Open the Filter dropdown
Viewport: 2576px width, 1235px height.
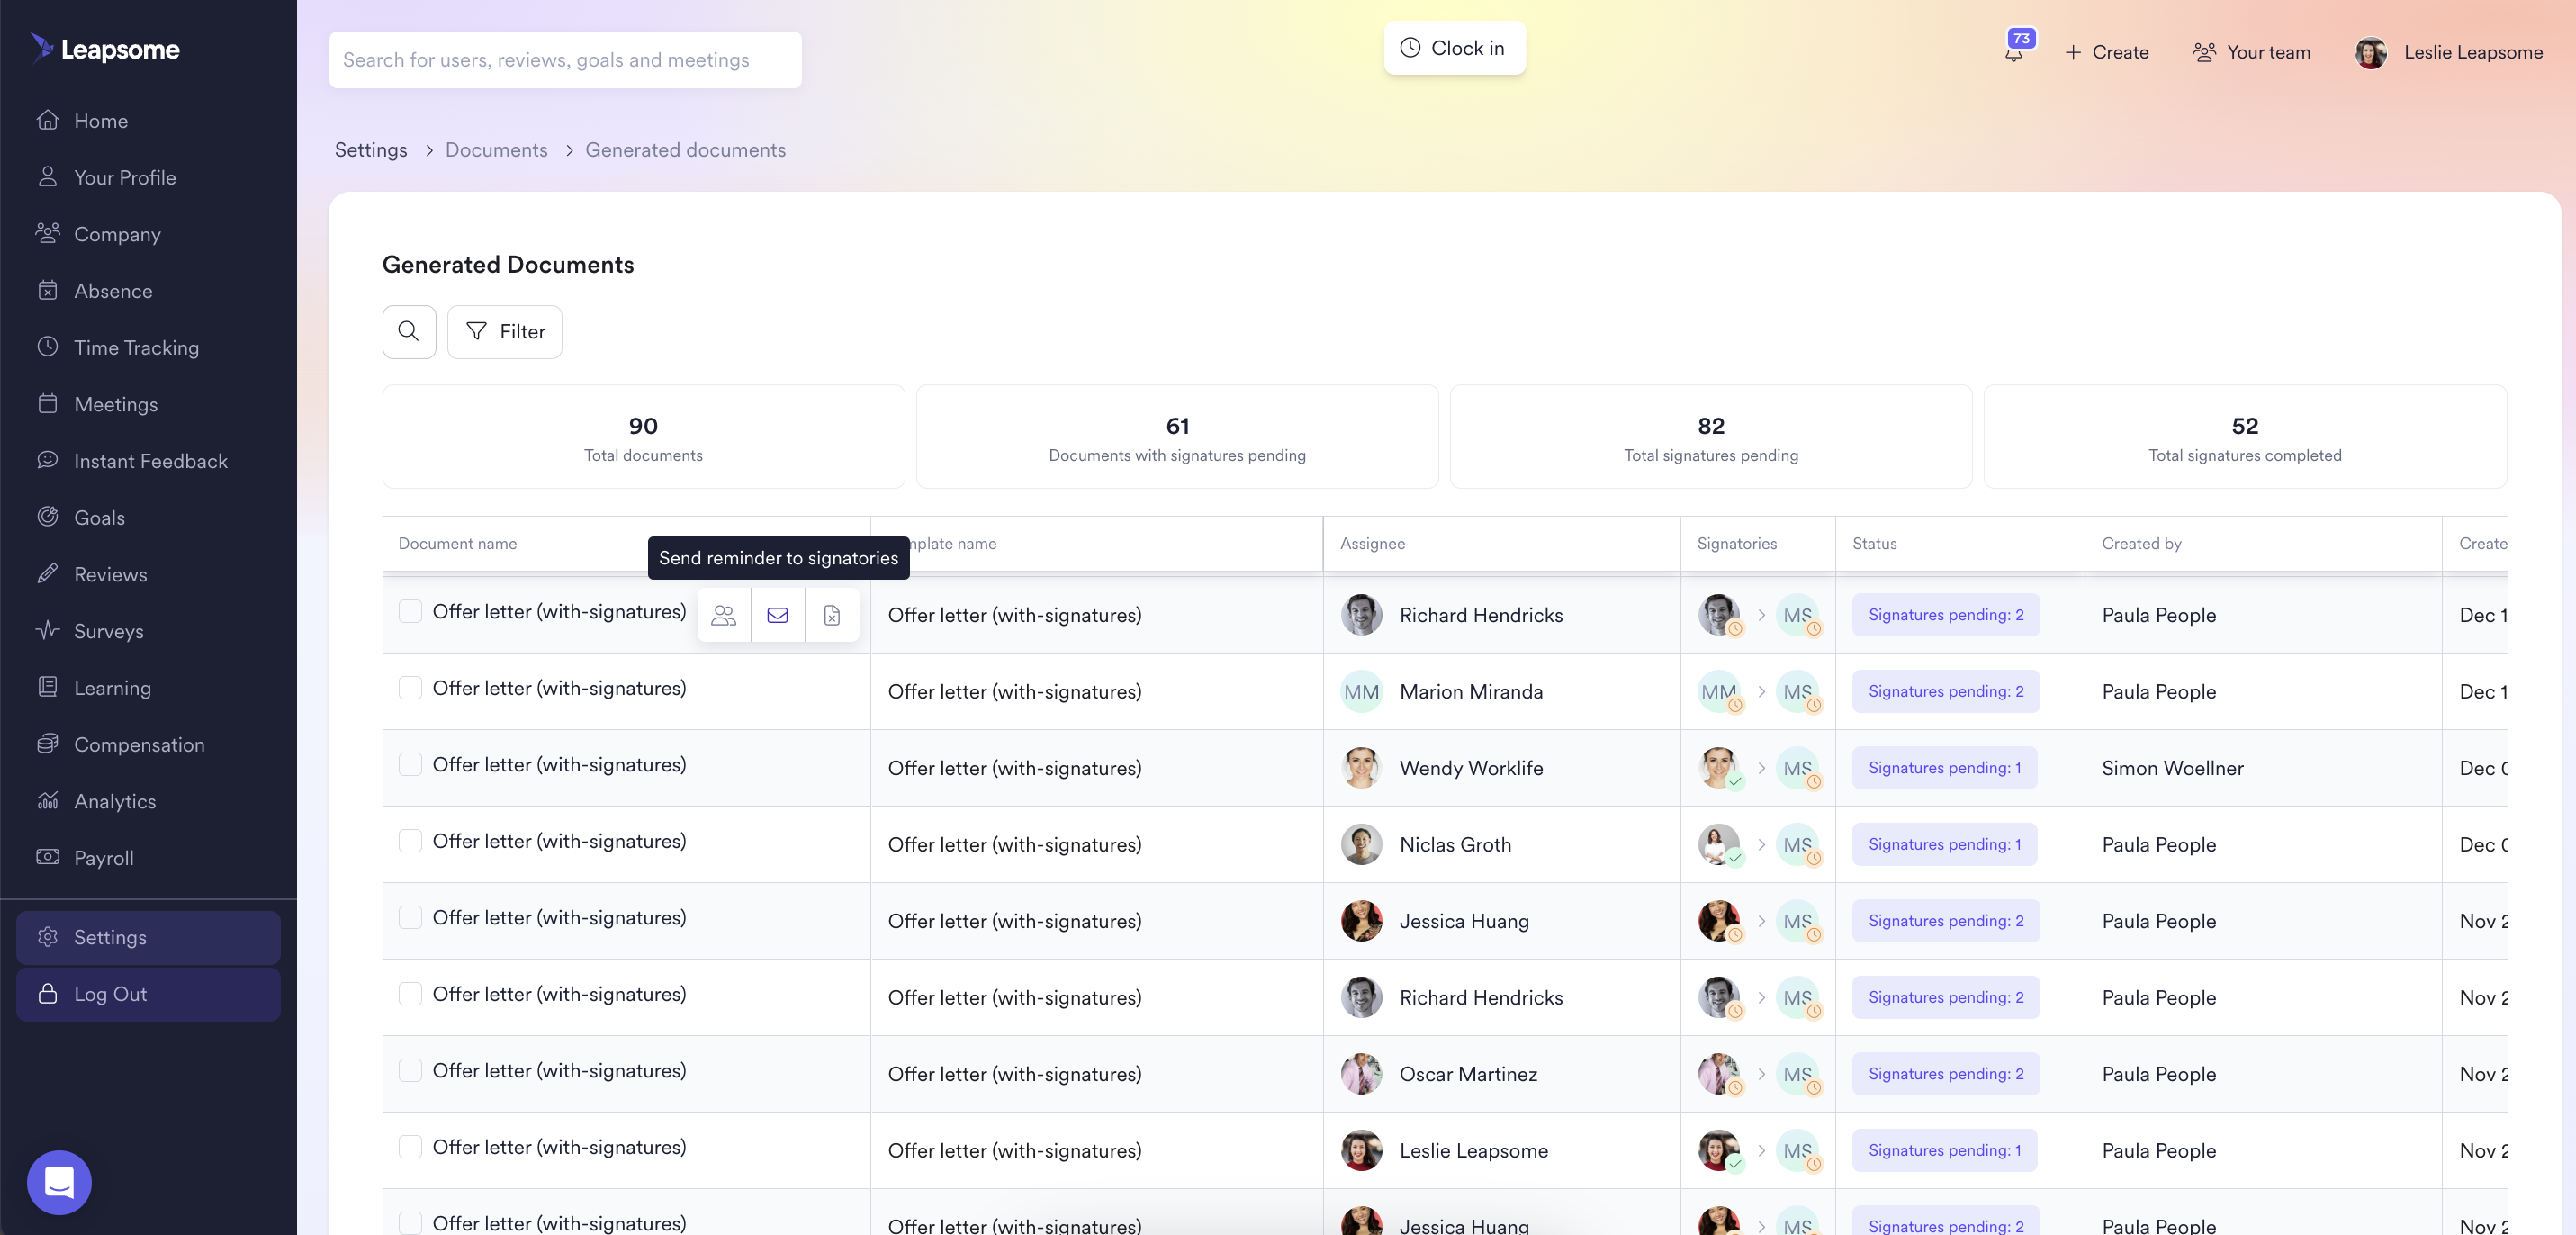(504, 331)
